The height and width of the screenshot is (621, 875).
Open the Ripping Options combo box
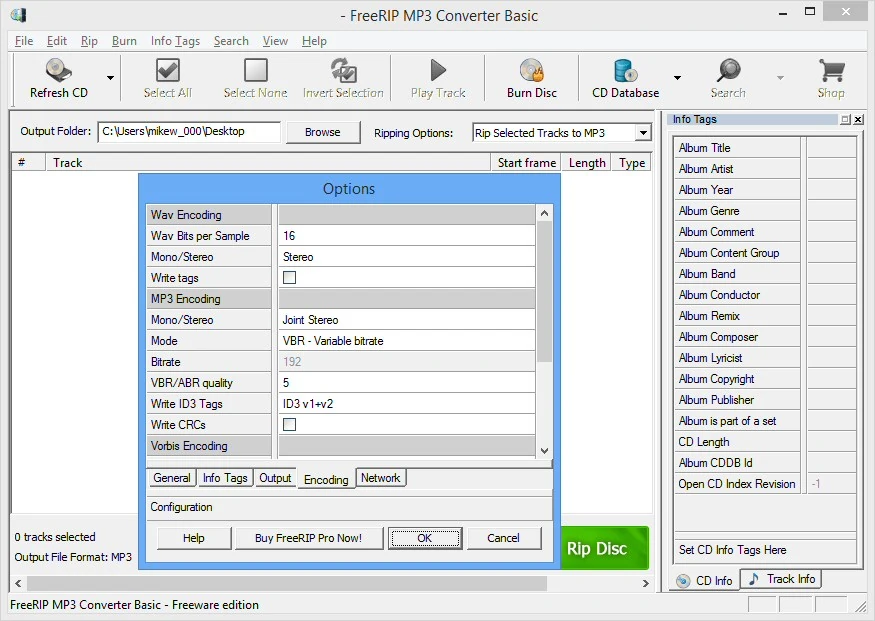click(x=561, y=133)
